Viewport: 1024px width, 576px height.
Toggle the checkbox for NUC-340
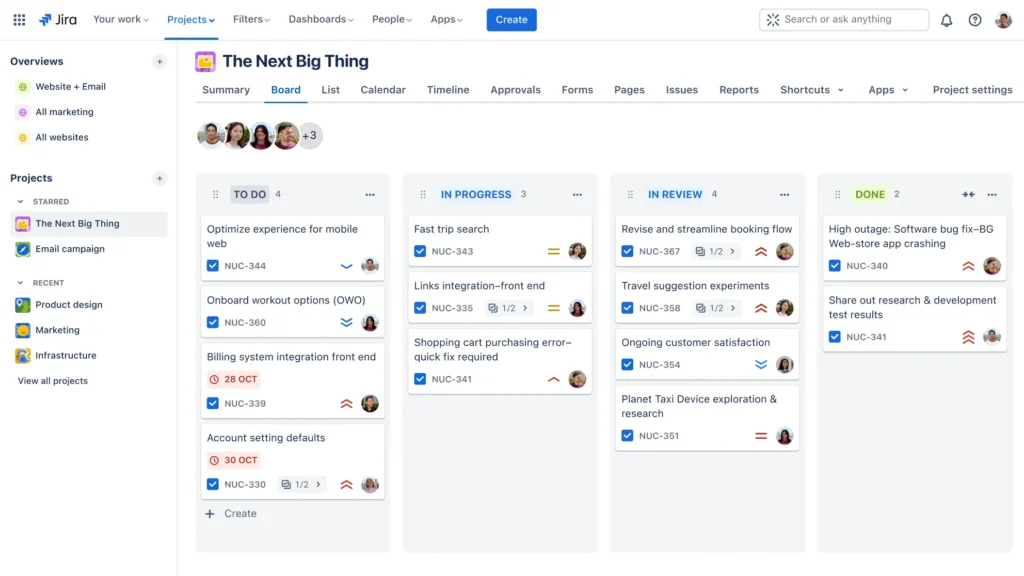coord(834,266)
